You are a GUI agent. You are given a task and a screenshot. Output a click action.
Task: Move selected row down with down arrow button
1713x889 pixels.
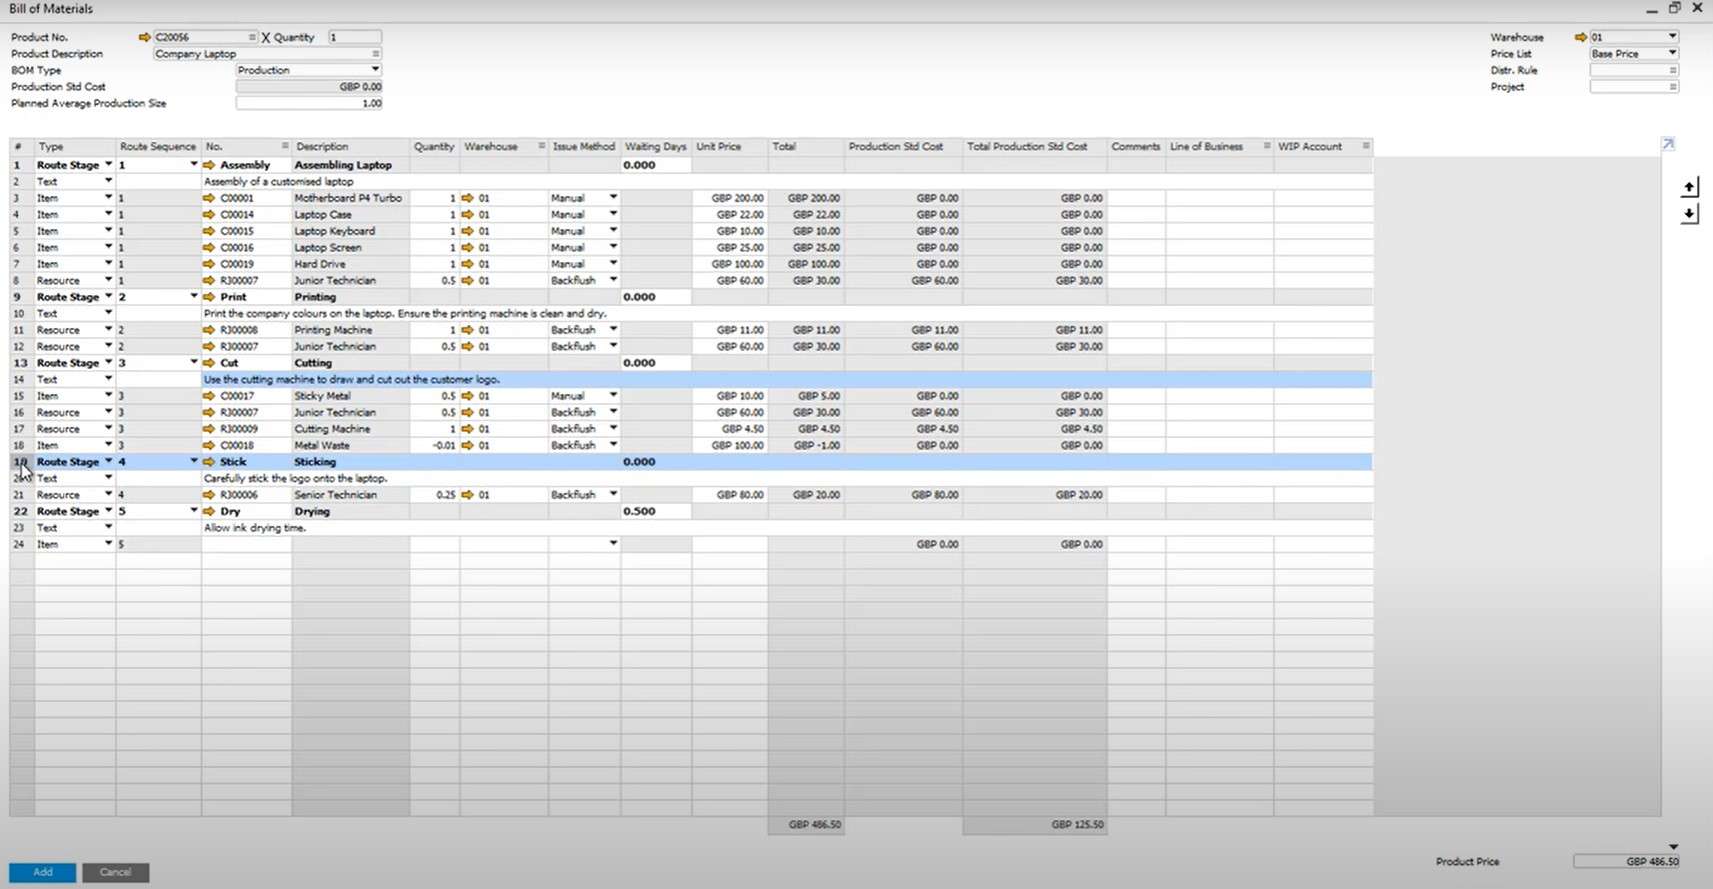1689,214
